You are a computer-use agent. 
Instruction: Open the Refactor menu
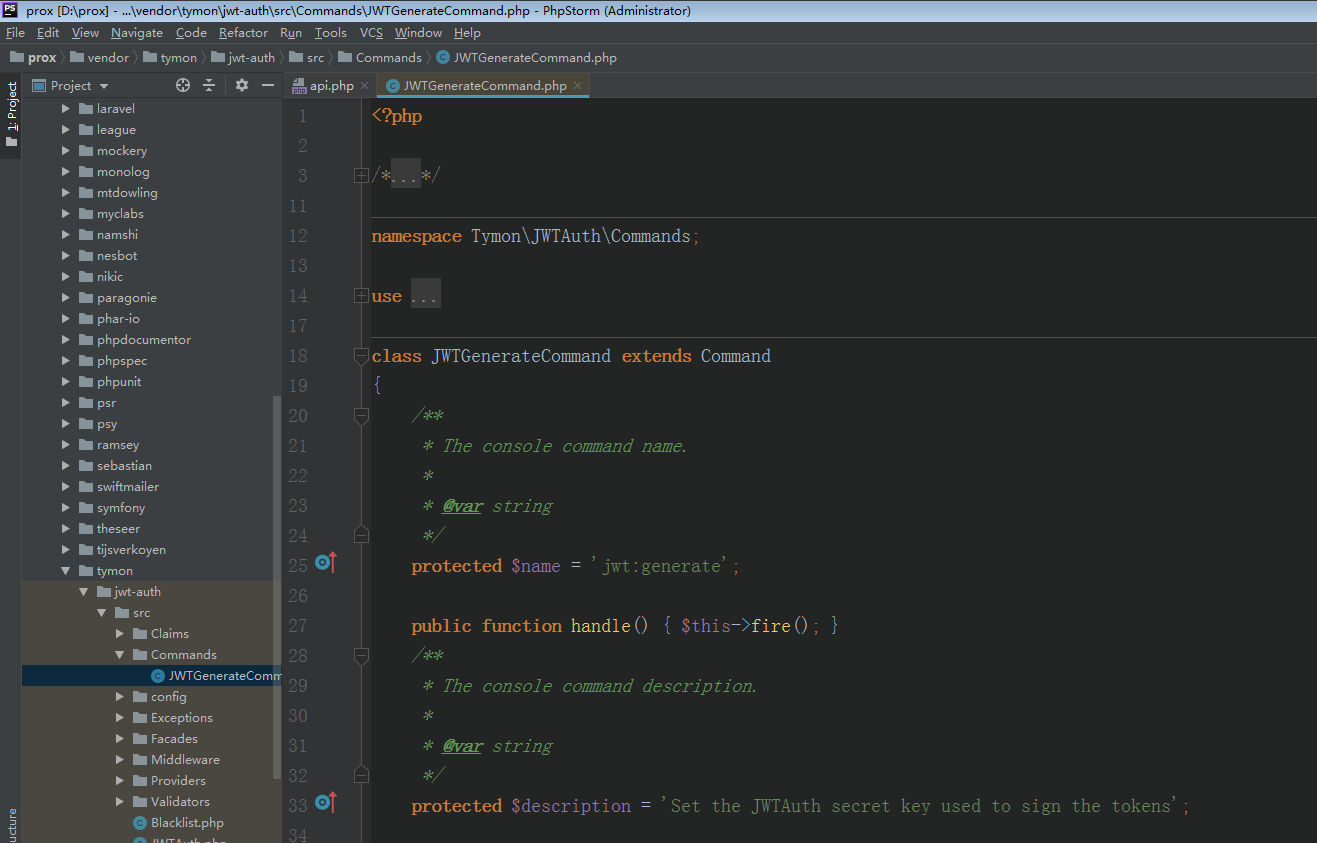click(x=243, y=32)
